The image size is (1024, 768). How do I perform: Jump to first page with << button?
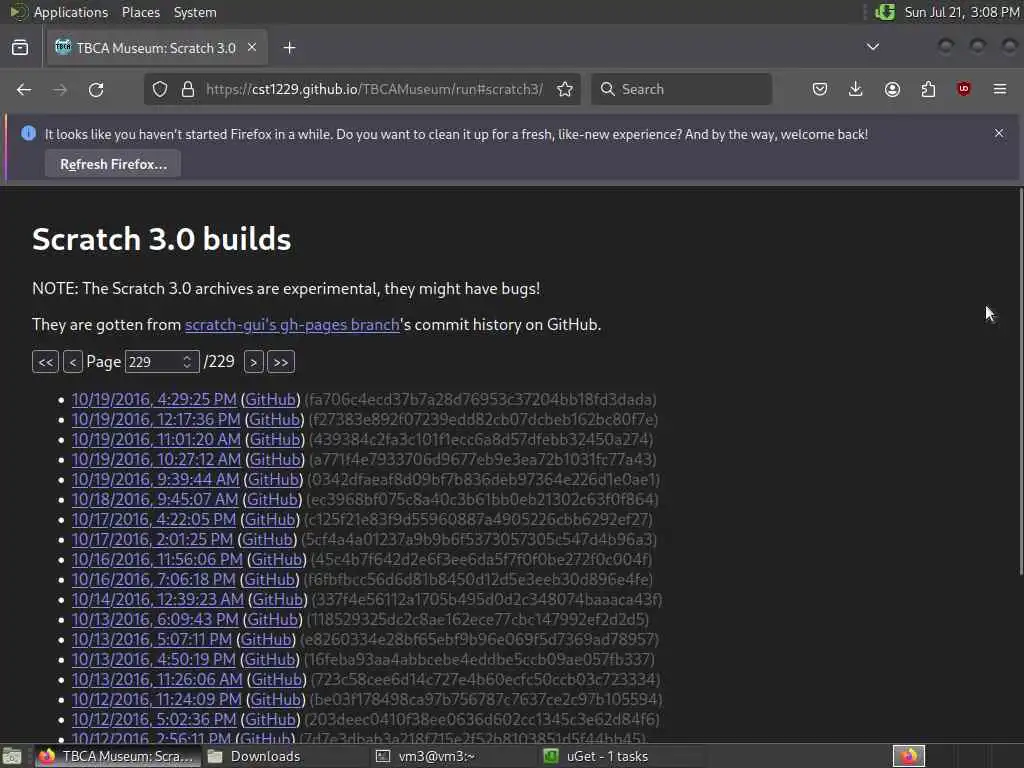pyautogui.click(x=45, y=362)
